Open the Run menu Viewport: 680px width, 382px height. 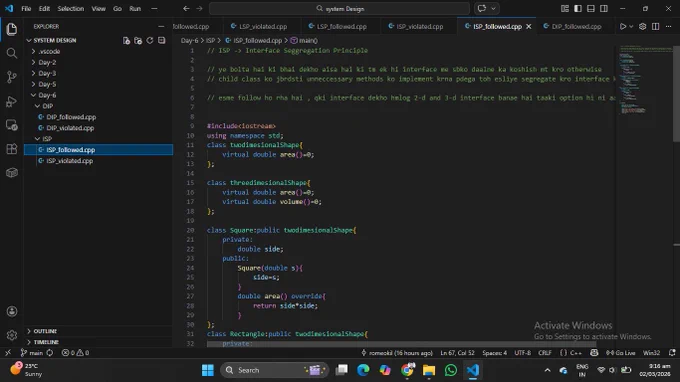coord(135,8)
